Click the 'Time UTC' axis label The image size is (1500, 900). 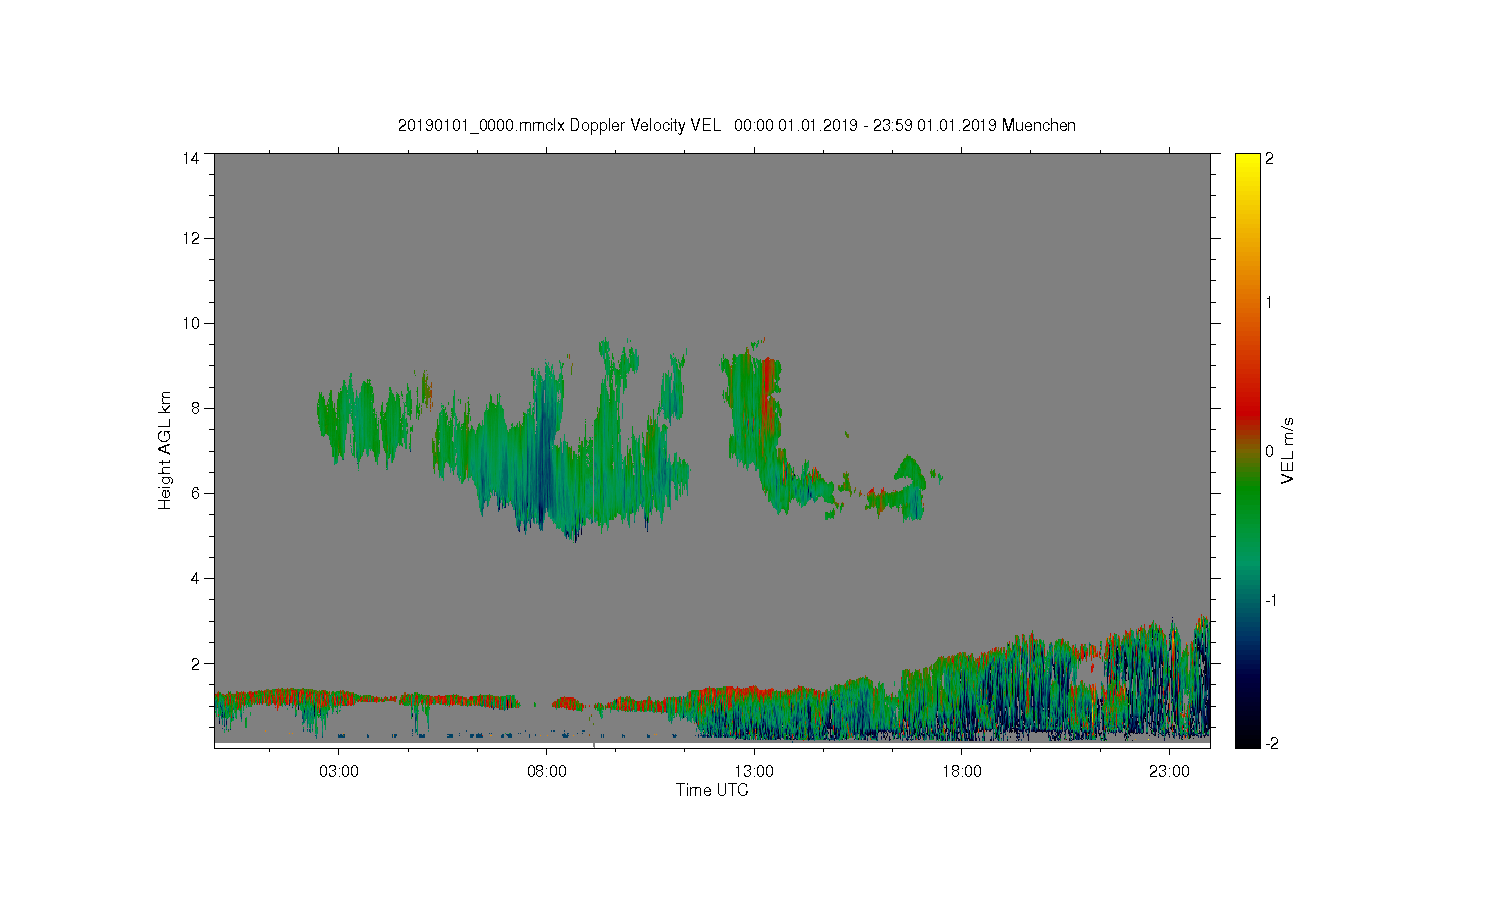click(x=712, y=790)
